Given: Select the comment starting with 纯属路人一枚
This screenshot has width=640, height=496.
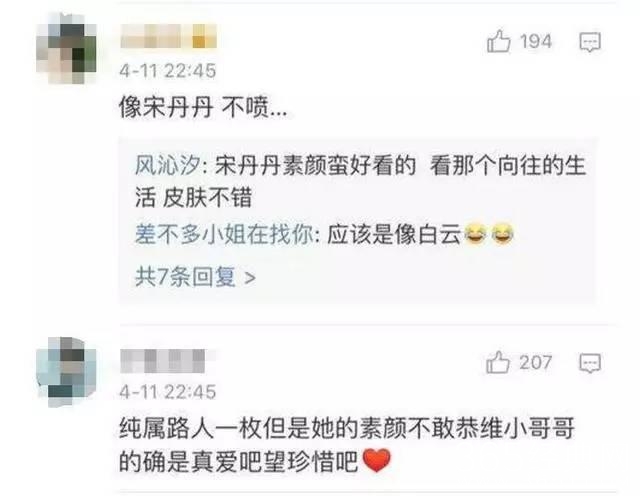Looking at the screenshot, I should coord(347,445).
